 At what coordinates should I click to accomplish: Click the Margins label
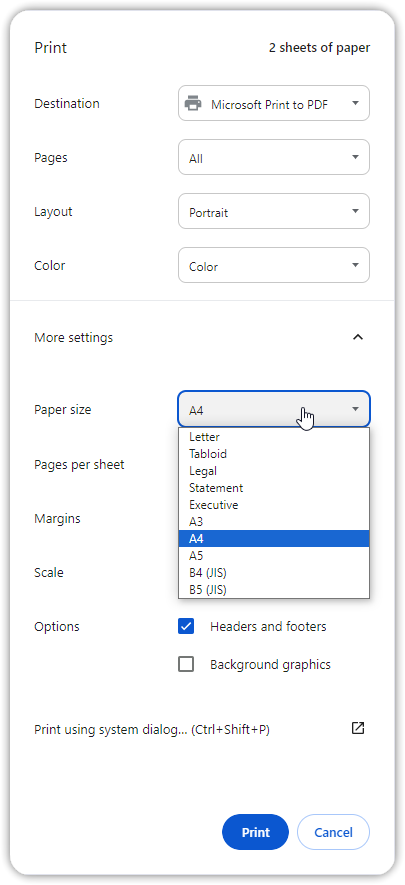[x=58, y=518]
